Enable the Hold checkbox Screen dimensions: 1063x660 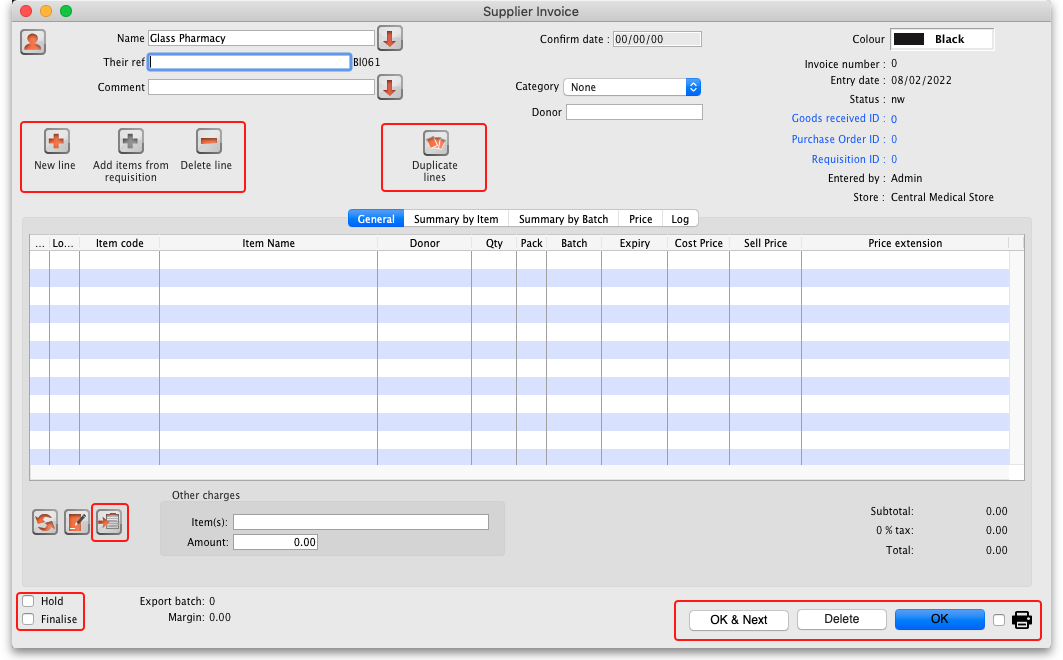pyautogui.click(x=29, y=601)
